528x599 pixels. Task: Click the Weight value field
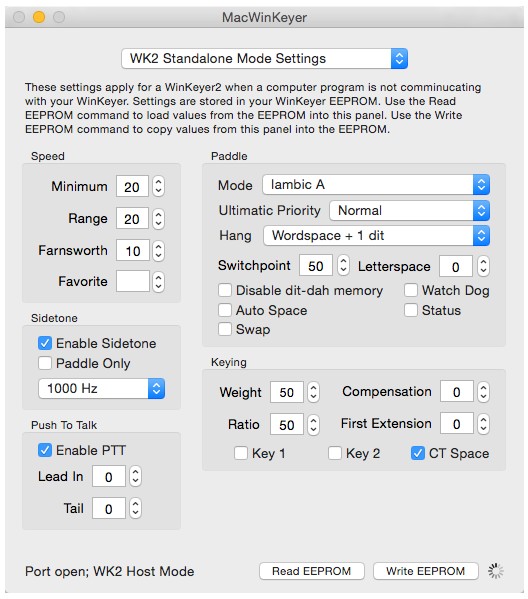tap(287, 392)
